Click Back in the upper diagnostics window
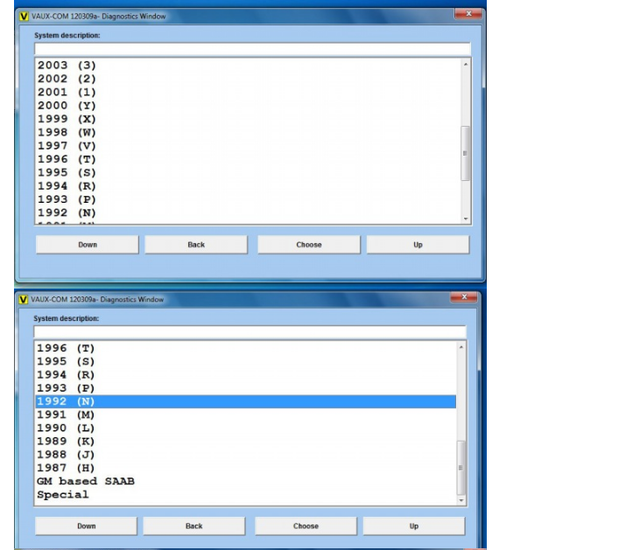This screenshot has width=640, height=550. tap(196, 245)
